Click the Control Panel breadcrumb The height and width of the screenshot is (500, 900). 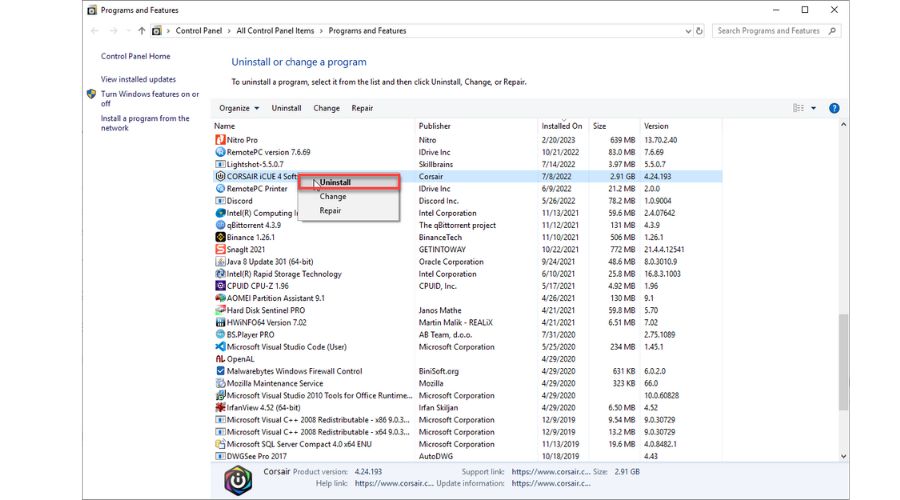(199, 31)
